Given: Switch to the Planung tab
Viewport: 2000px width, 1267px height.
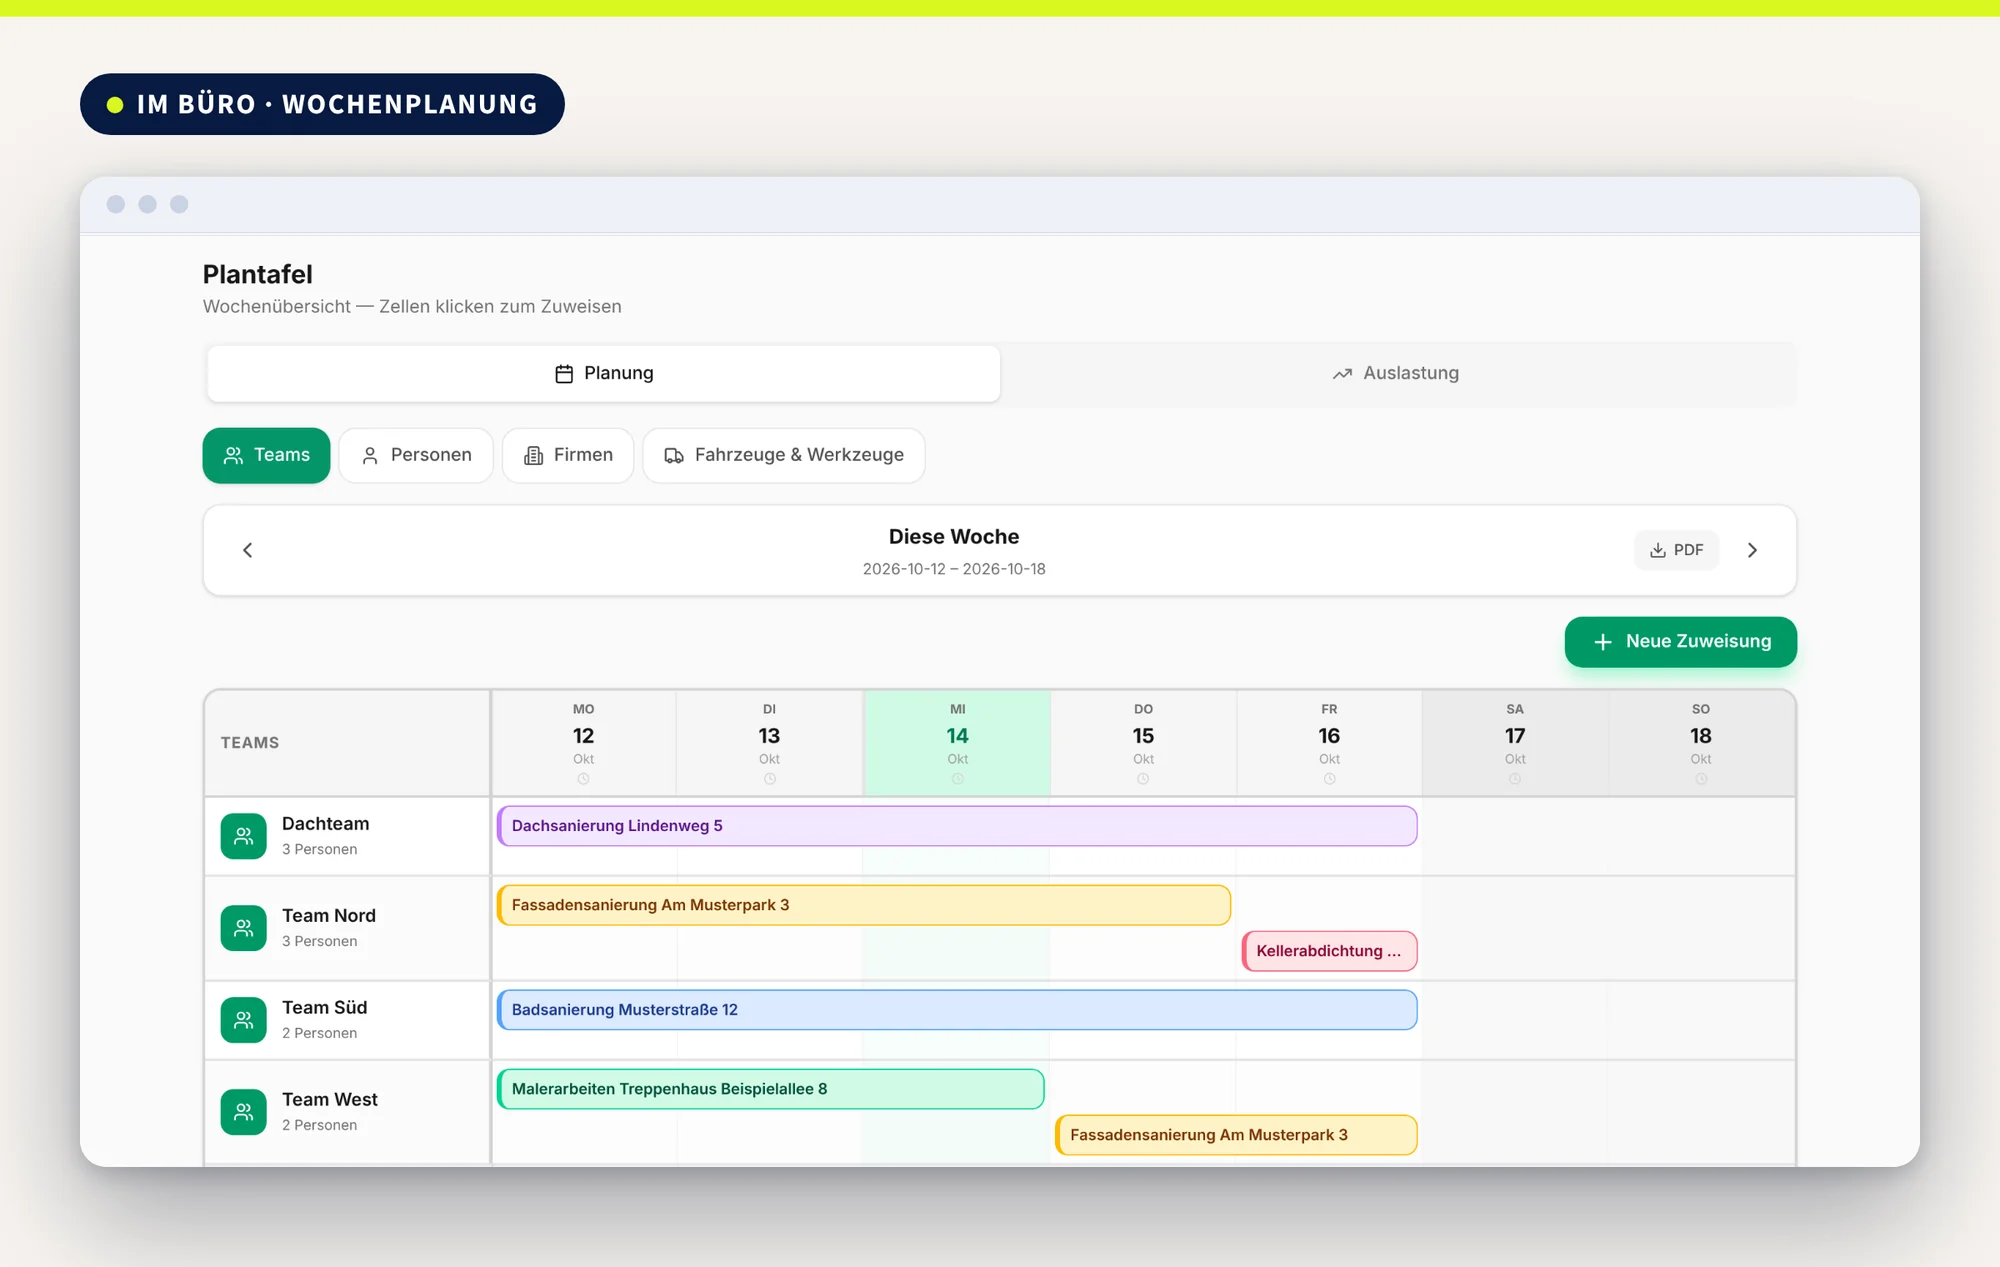Looking at the screenshot, I should 604,373.
